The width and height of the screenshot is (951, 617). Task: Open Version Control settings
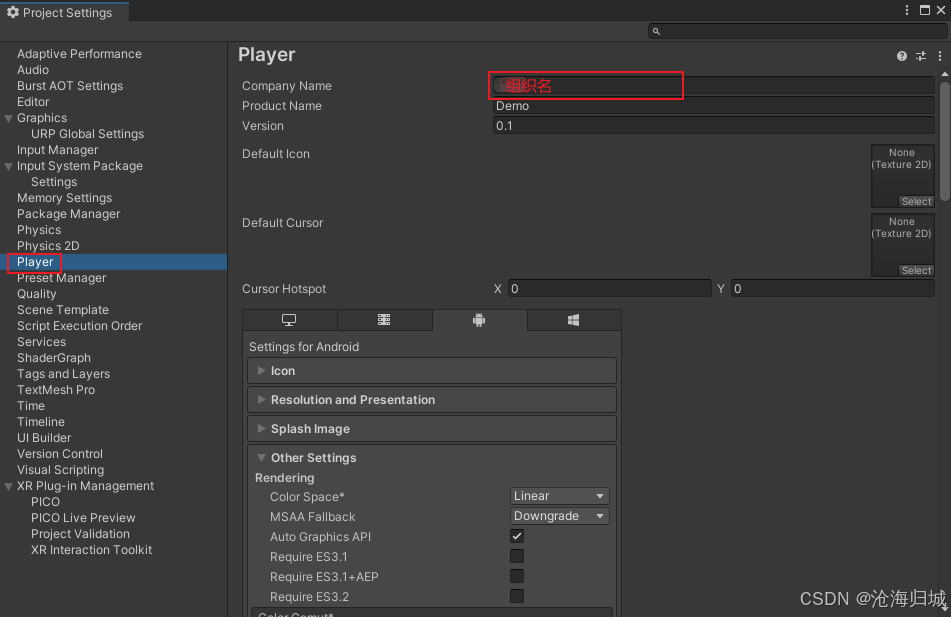[x=59, y=454]
